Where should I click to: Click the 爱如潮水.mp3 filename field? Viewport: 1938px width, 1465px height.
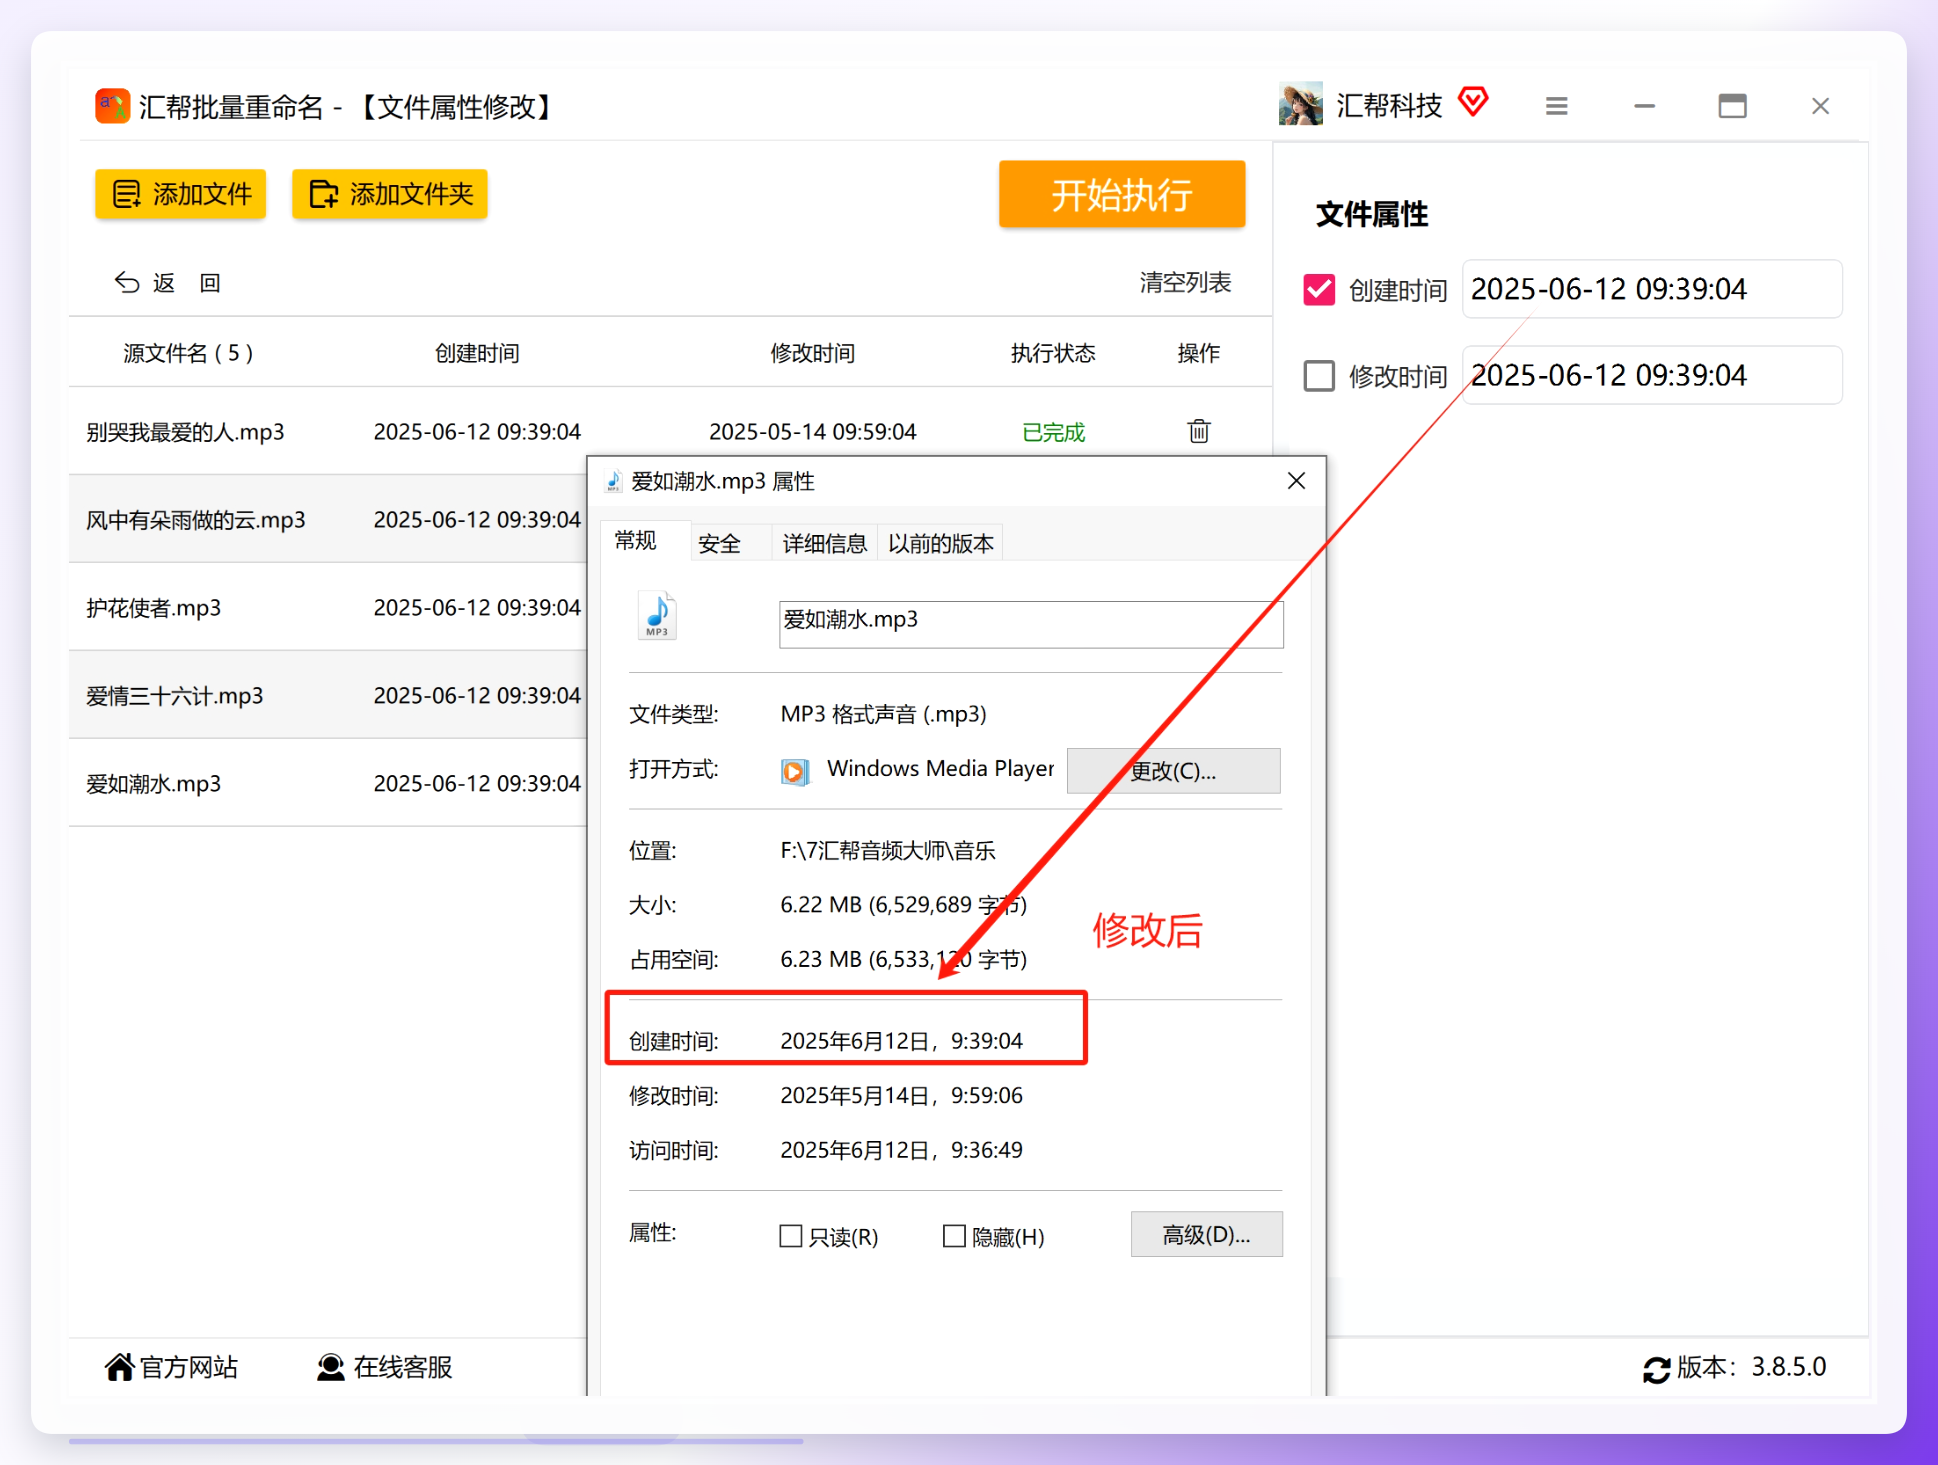pyautogui.click(x=1031, y=624)
